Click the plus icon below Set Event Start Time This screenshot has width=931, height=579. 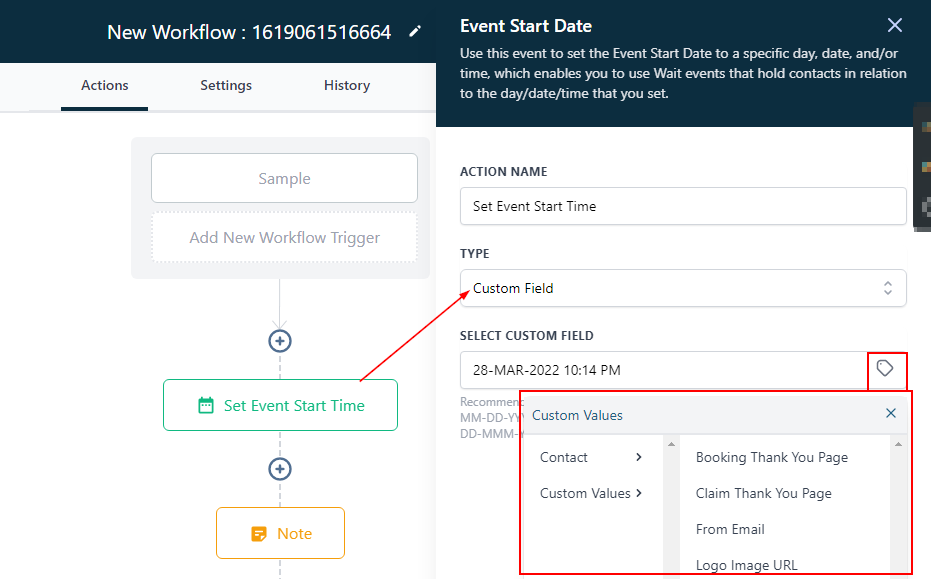[280, 469]
